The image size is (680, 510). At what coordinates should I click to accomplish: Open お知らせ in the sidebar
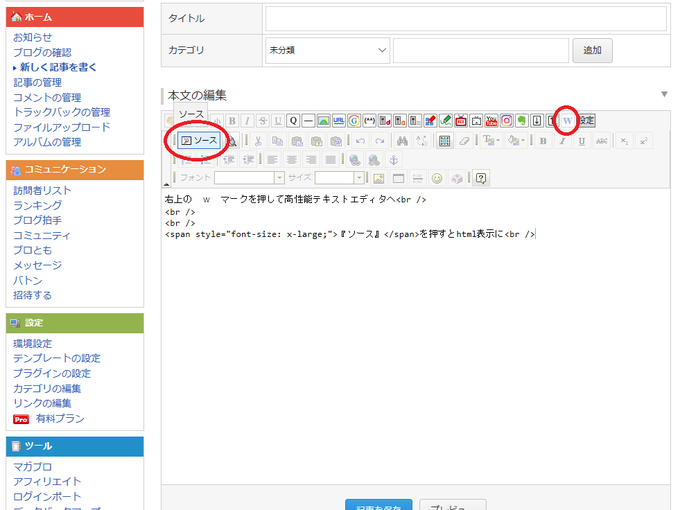pos(33,37)
